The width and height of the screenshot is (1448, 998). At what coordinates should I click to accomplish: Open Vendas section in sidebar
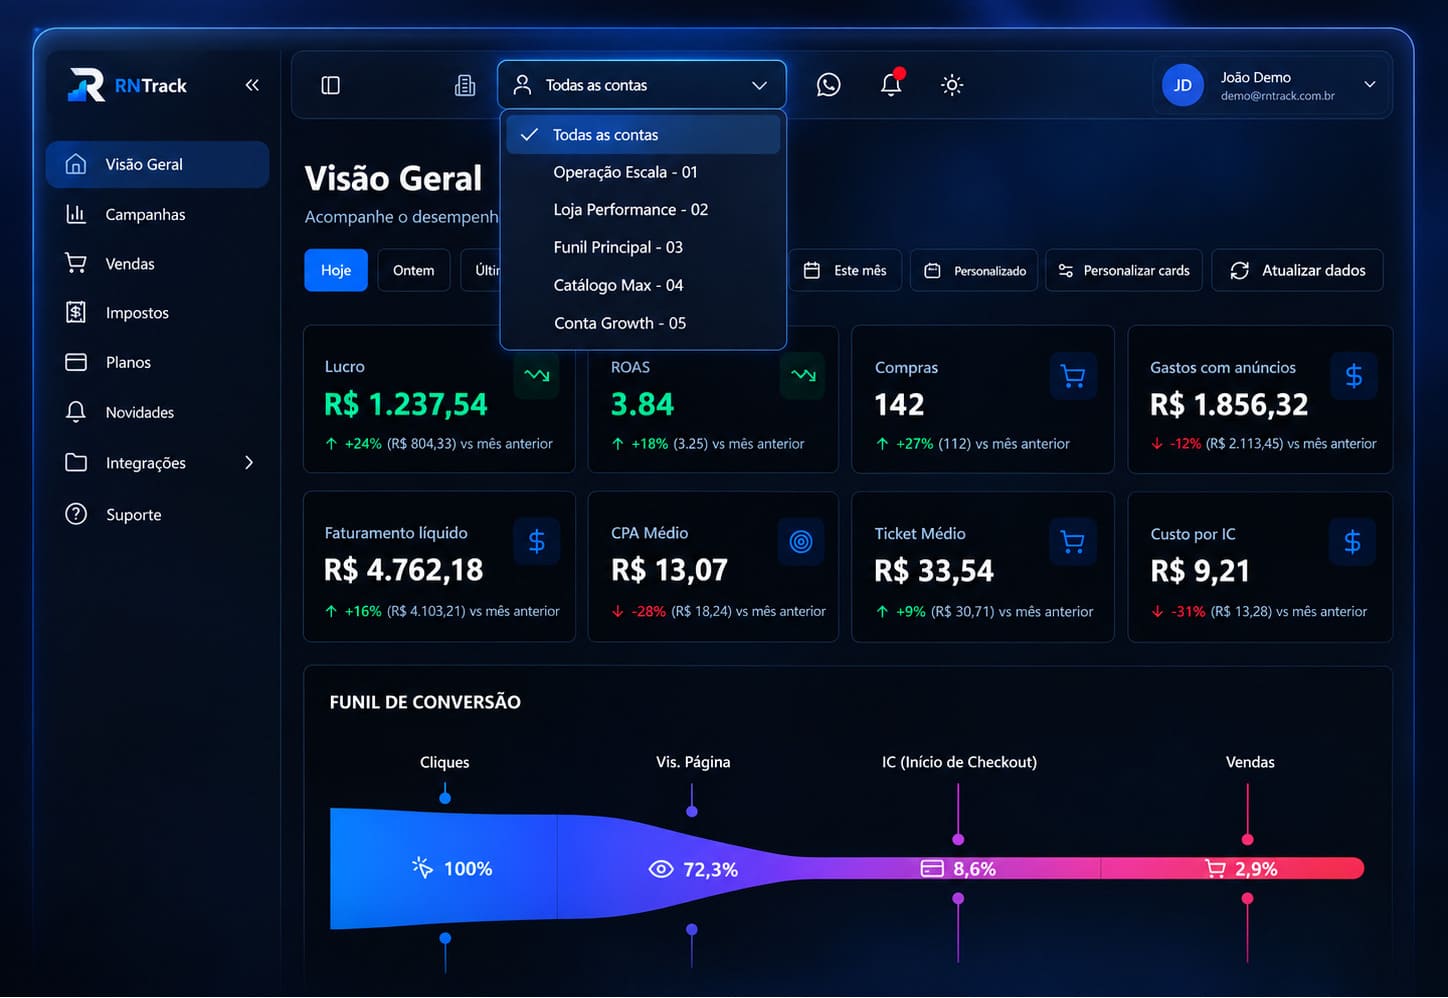(157, 263)
